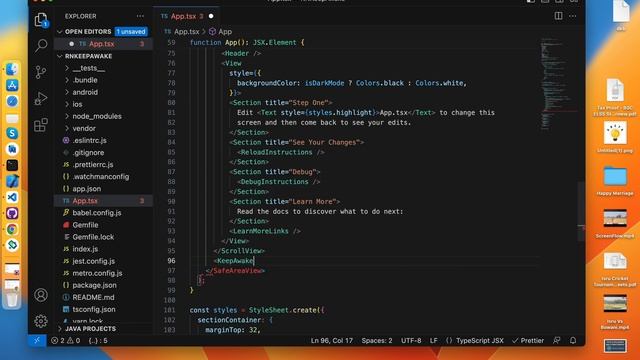Open the Source Control view
The image size is (640, 360).
[x=41, y=72]
